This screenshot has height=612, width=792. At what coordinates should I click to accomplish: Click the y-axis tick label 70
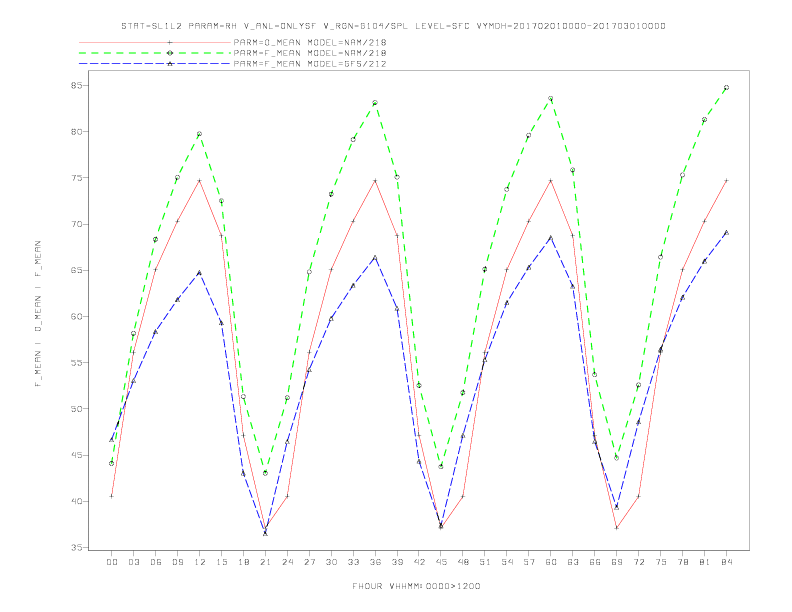coord(76,224)
